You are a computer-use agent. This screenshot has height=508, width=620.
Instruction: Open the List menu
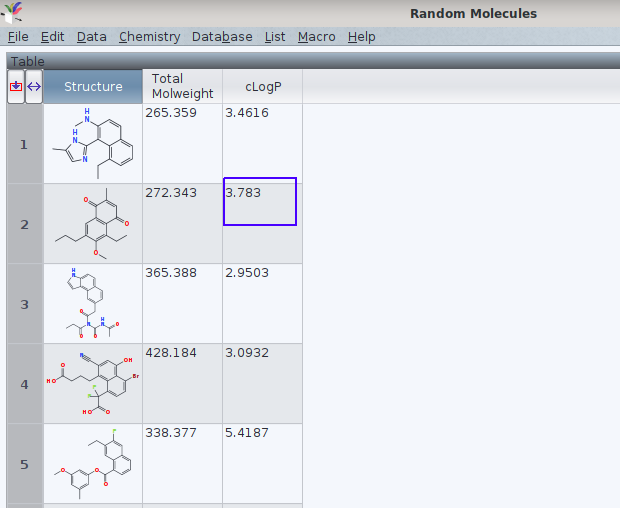[x=275, y=37]
